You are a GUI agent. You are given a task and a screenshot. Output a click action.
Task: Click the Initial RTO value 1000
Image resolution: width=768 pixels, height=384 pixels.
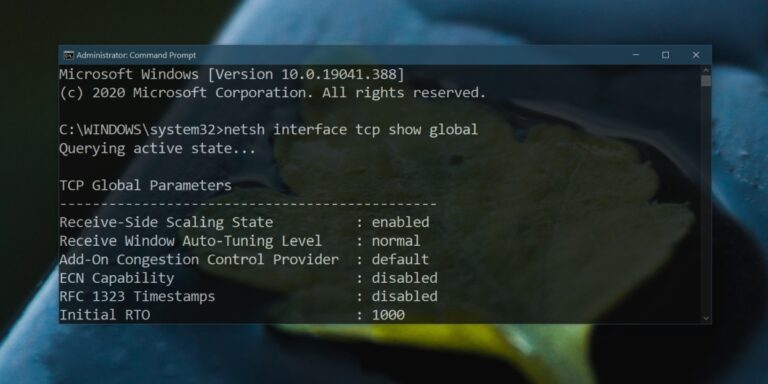(x=388, y=315)
